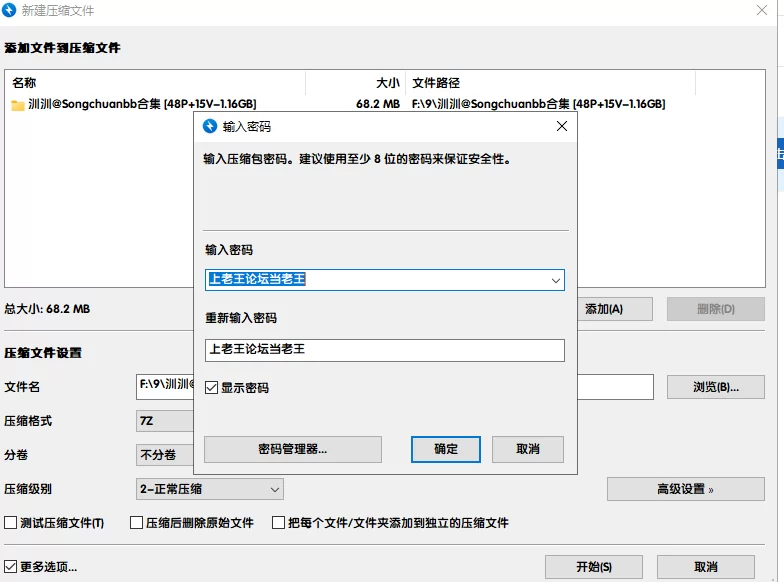Confirm the password with 确定

446,449
